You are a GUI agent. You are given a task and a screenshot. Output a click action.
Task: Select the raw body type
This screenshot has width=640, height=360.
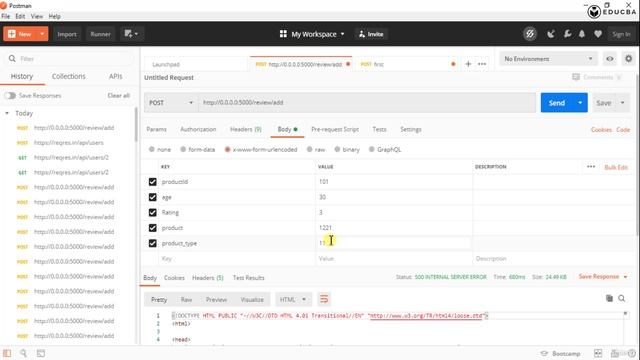(310, 149)
